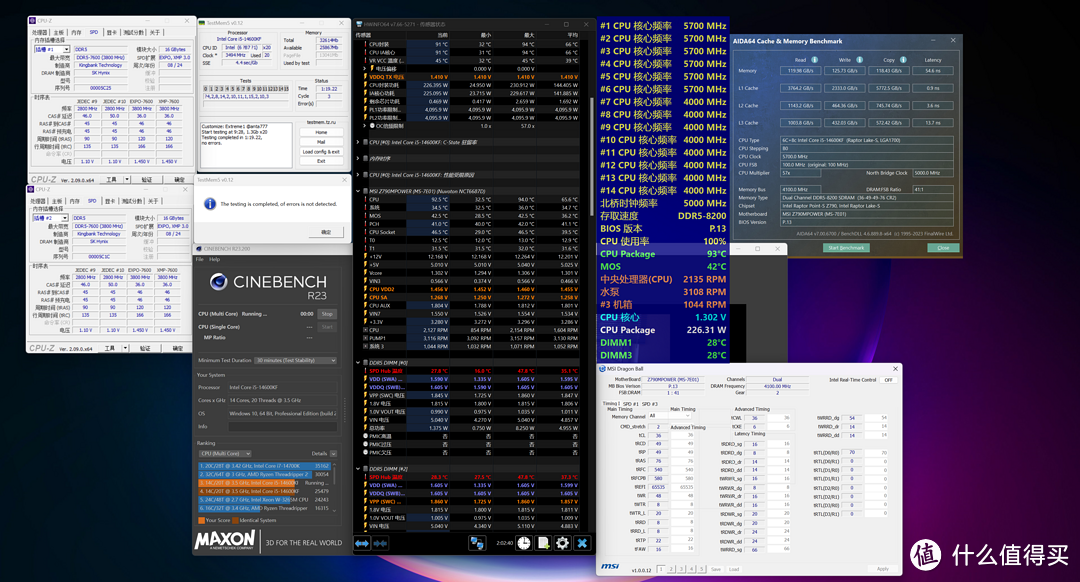The width and height of the screenshot is (1080, 582).
Task: Reset HWiNFO timer with the clock icon
Action: pyautogui.click(x=524, y=543)
